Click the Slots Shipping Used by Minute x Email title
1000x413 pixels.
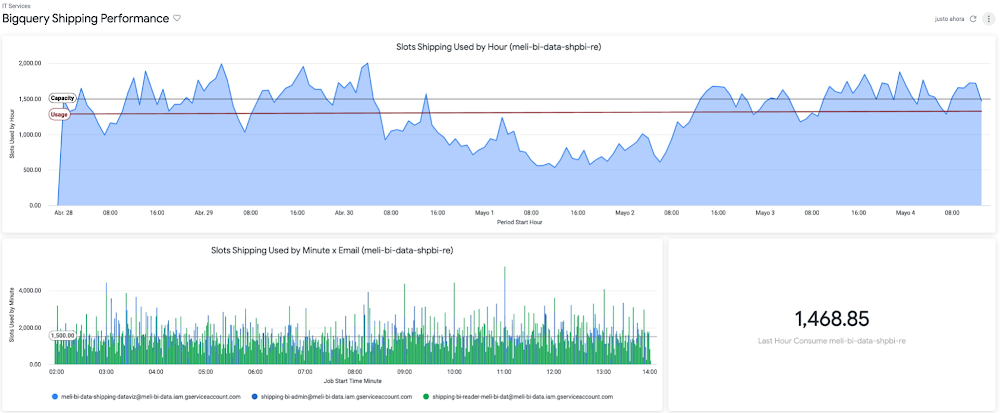pyautogui.click(x=332, y=250)
